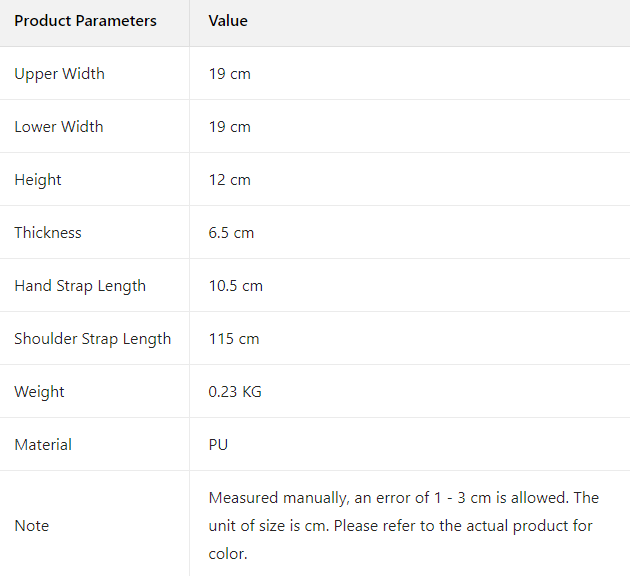The height and width of the screenshot is (576, 630).
Task: Select the Shoulder Strap Length label
Action: tap(93, 339)
